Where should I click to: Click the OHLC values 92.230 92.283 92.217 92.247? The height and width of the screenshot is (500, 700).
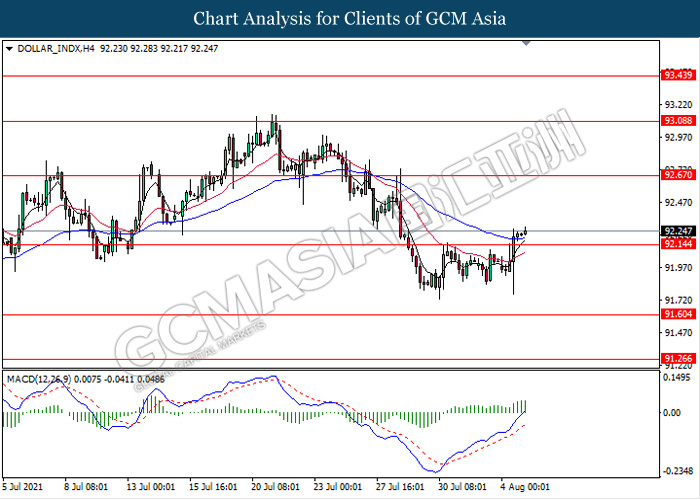point(159,49)
